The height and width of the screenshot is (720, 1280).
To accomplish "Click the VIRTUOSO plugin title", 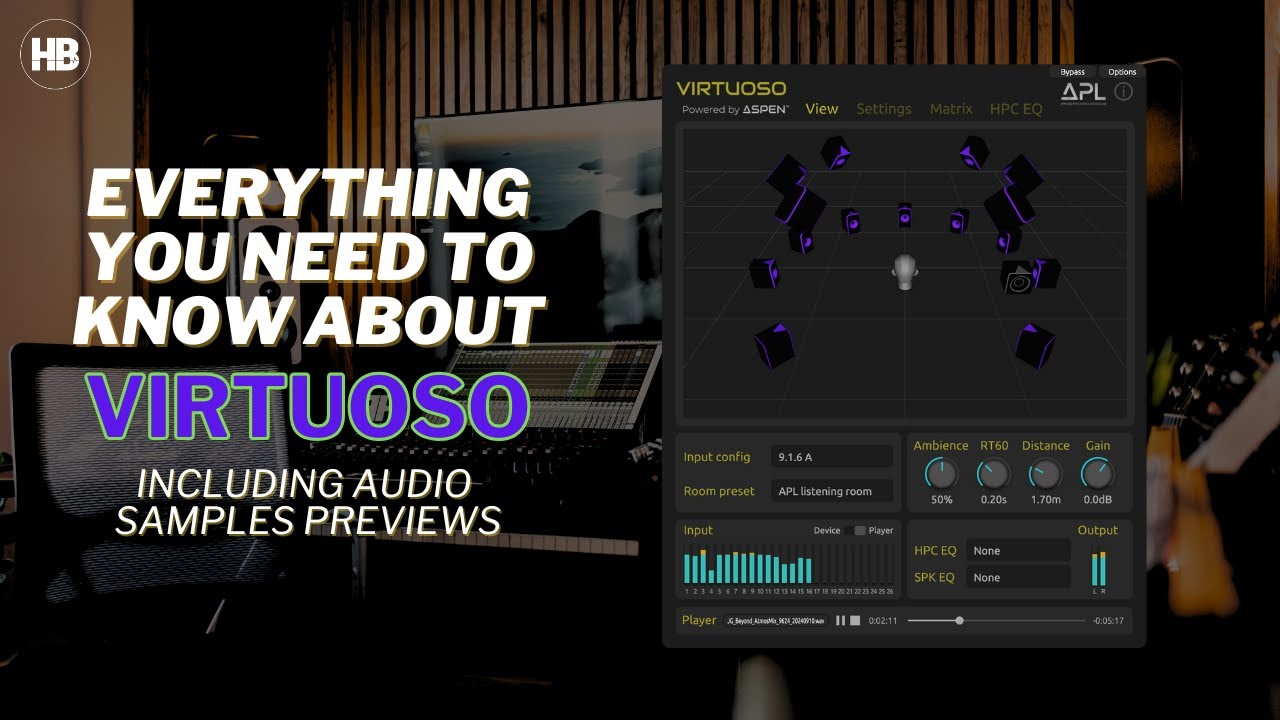I will point(731,89).
